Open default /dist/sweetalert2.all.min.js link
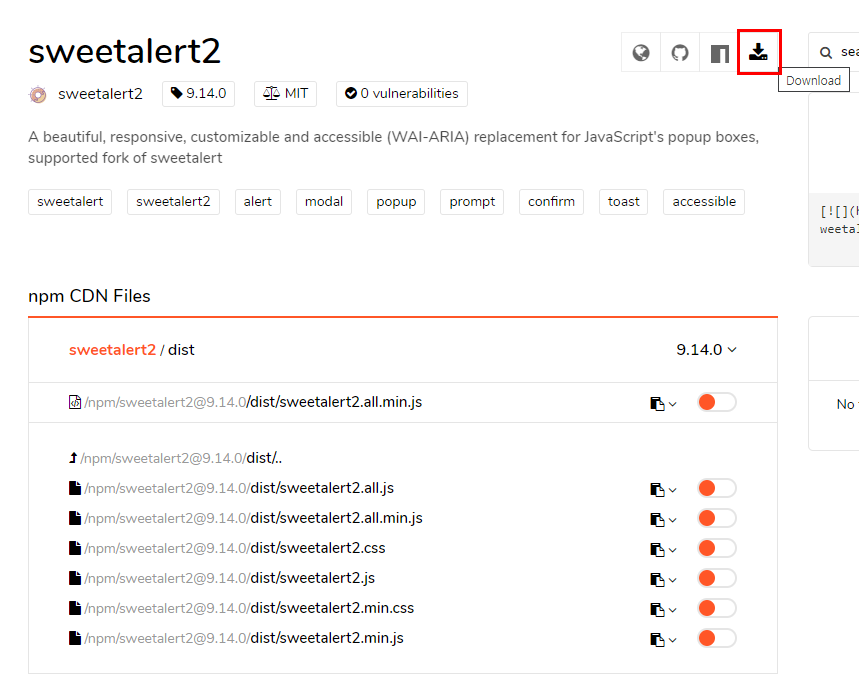This screenshot has height=685, width=859. [x=253, y=402]
